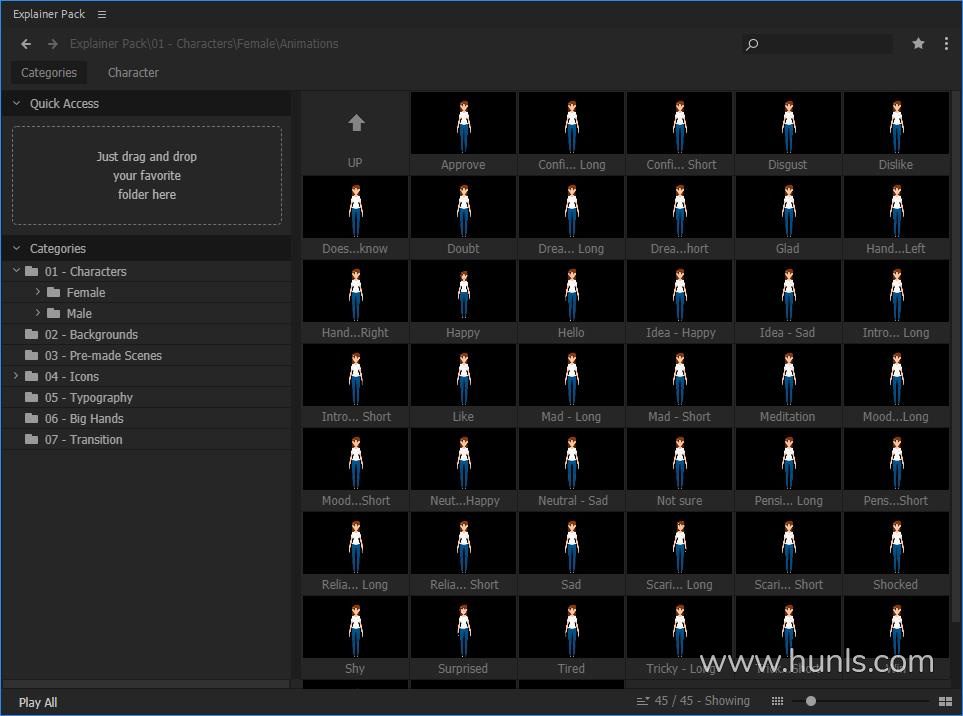
Task: Click the 45 / 45 - Showing status text
Action: coord(702,701)
